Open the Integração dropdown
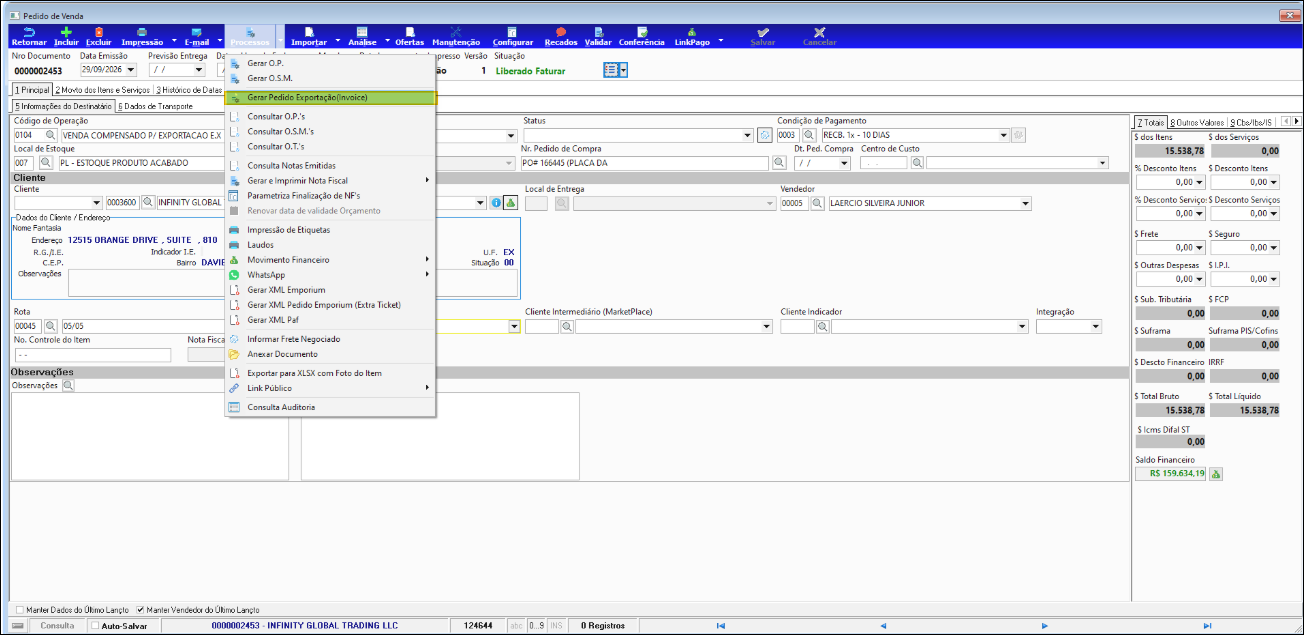This screenshot has width=1304, height=635. point(1096,326)
